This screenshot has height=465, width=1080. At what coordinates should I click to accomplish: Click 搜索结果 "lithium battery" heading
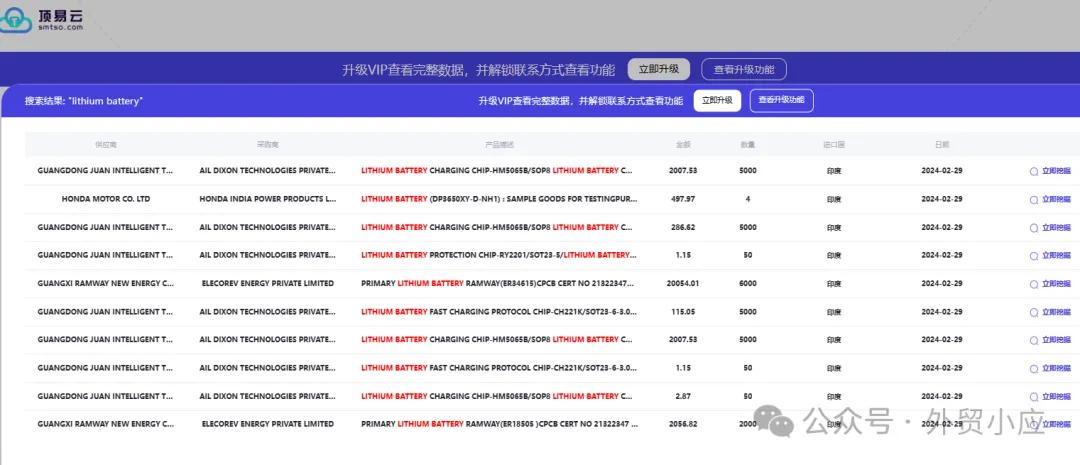[84, 101]
